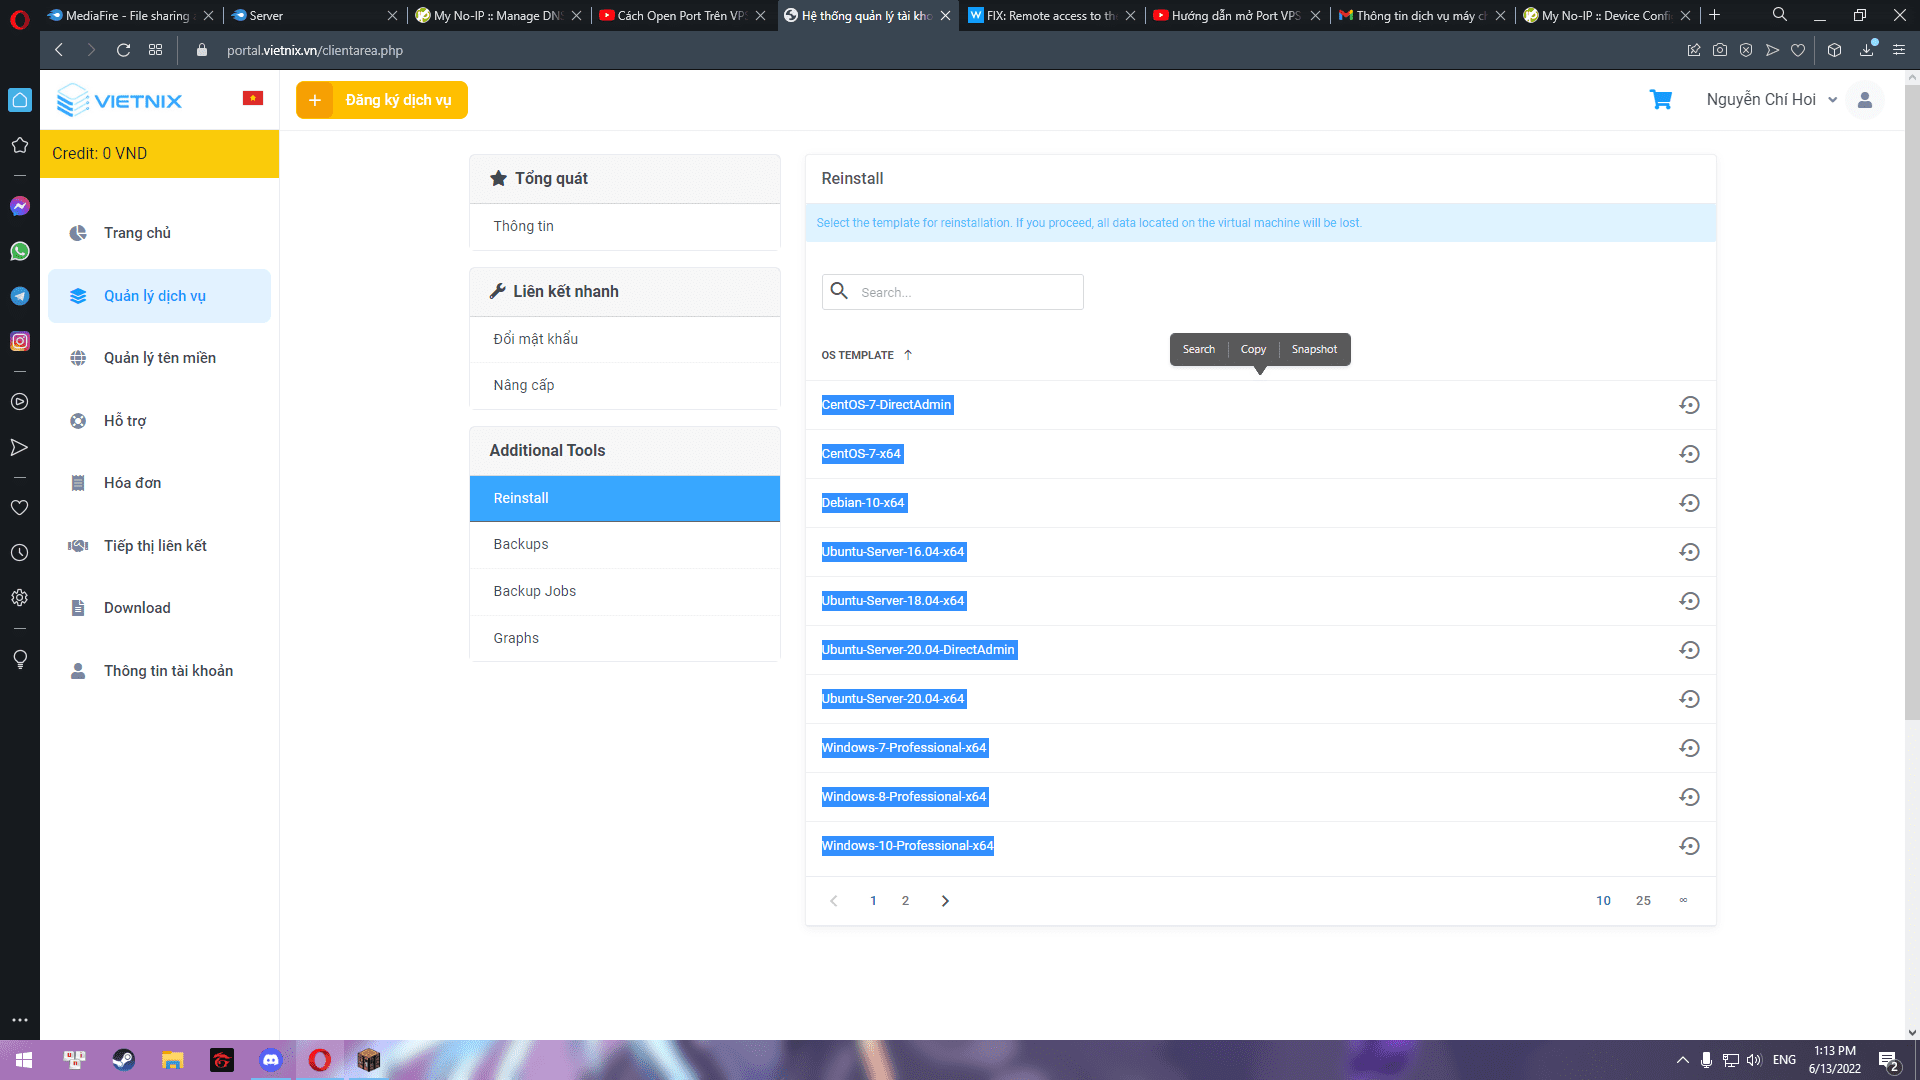Choose Copy in the selection popup

point(1253,349)
